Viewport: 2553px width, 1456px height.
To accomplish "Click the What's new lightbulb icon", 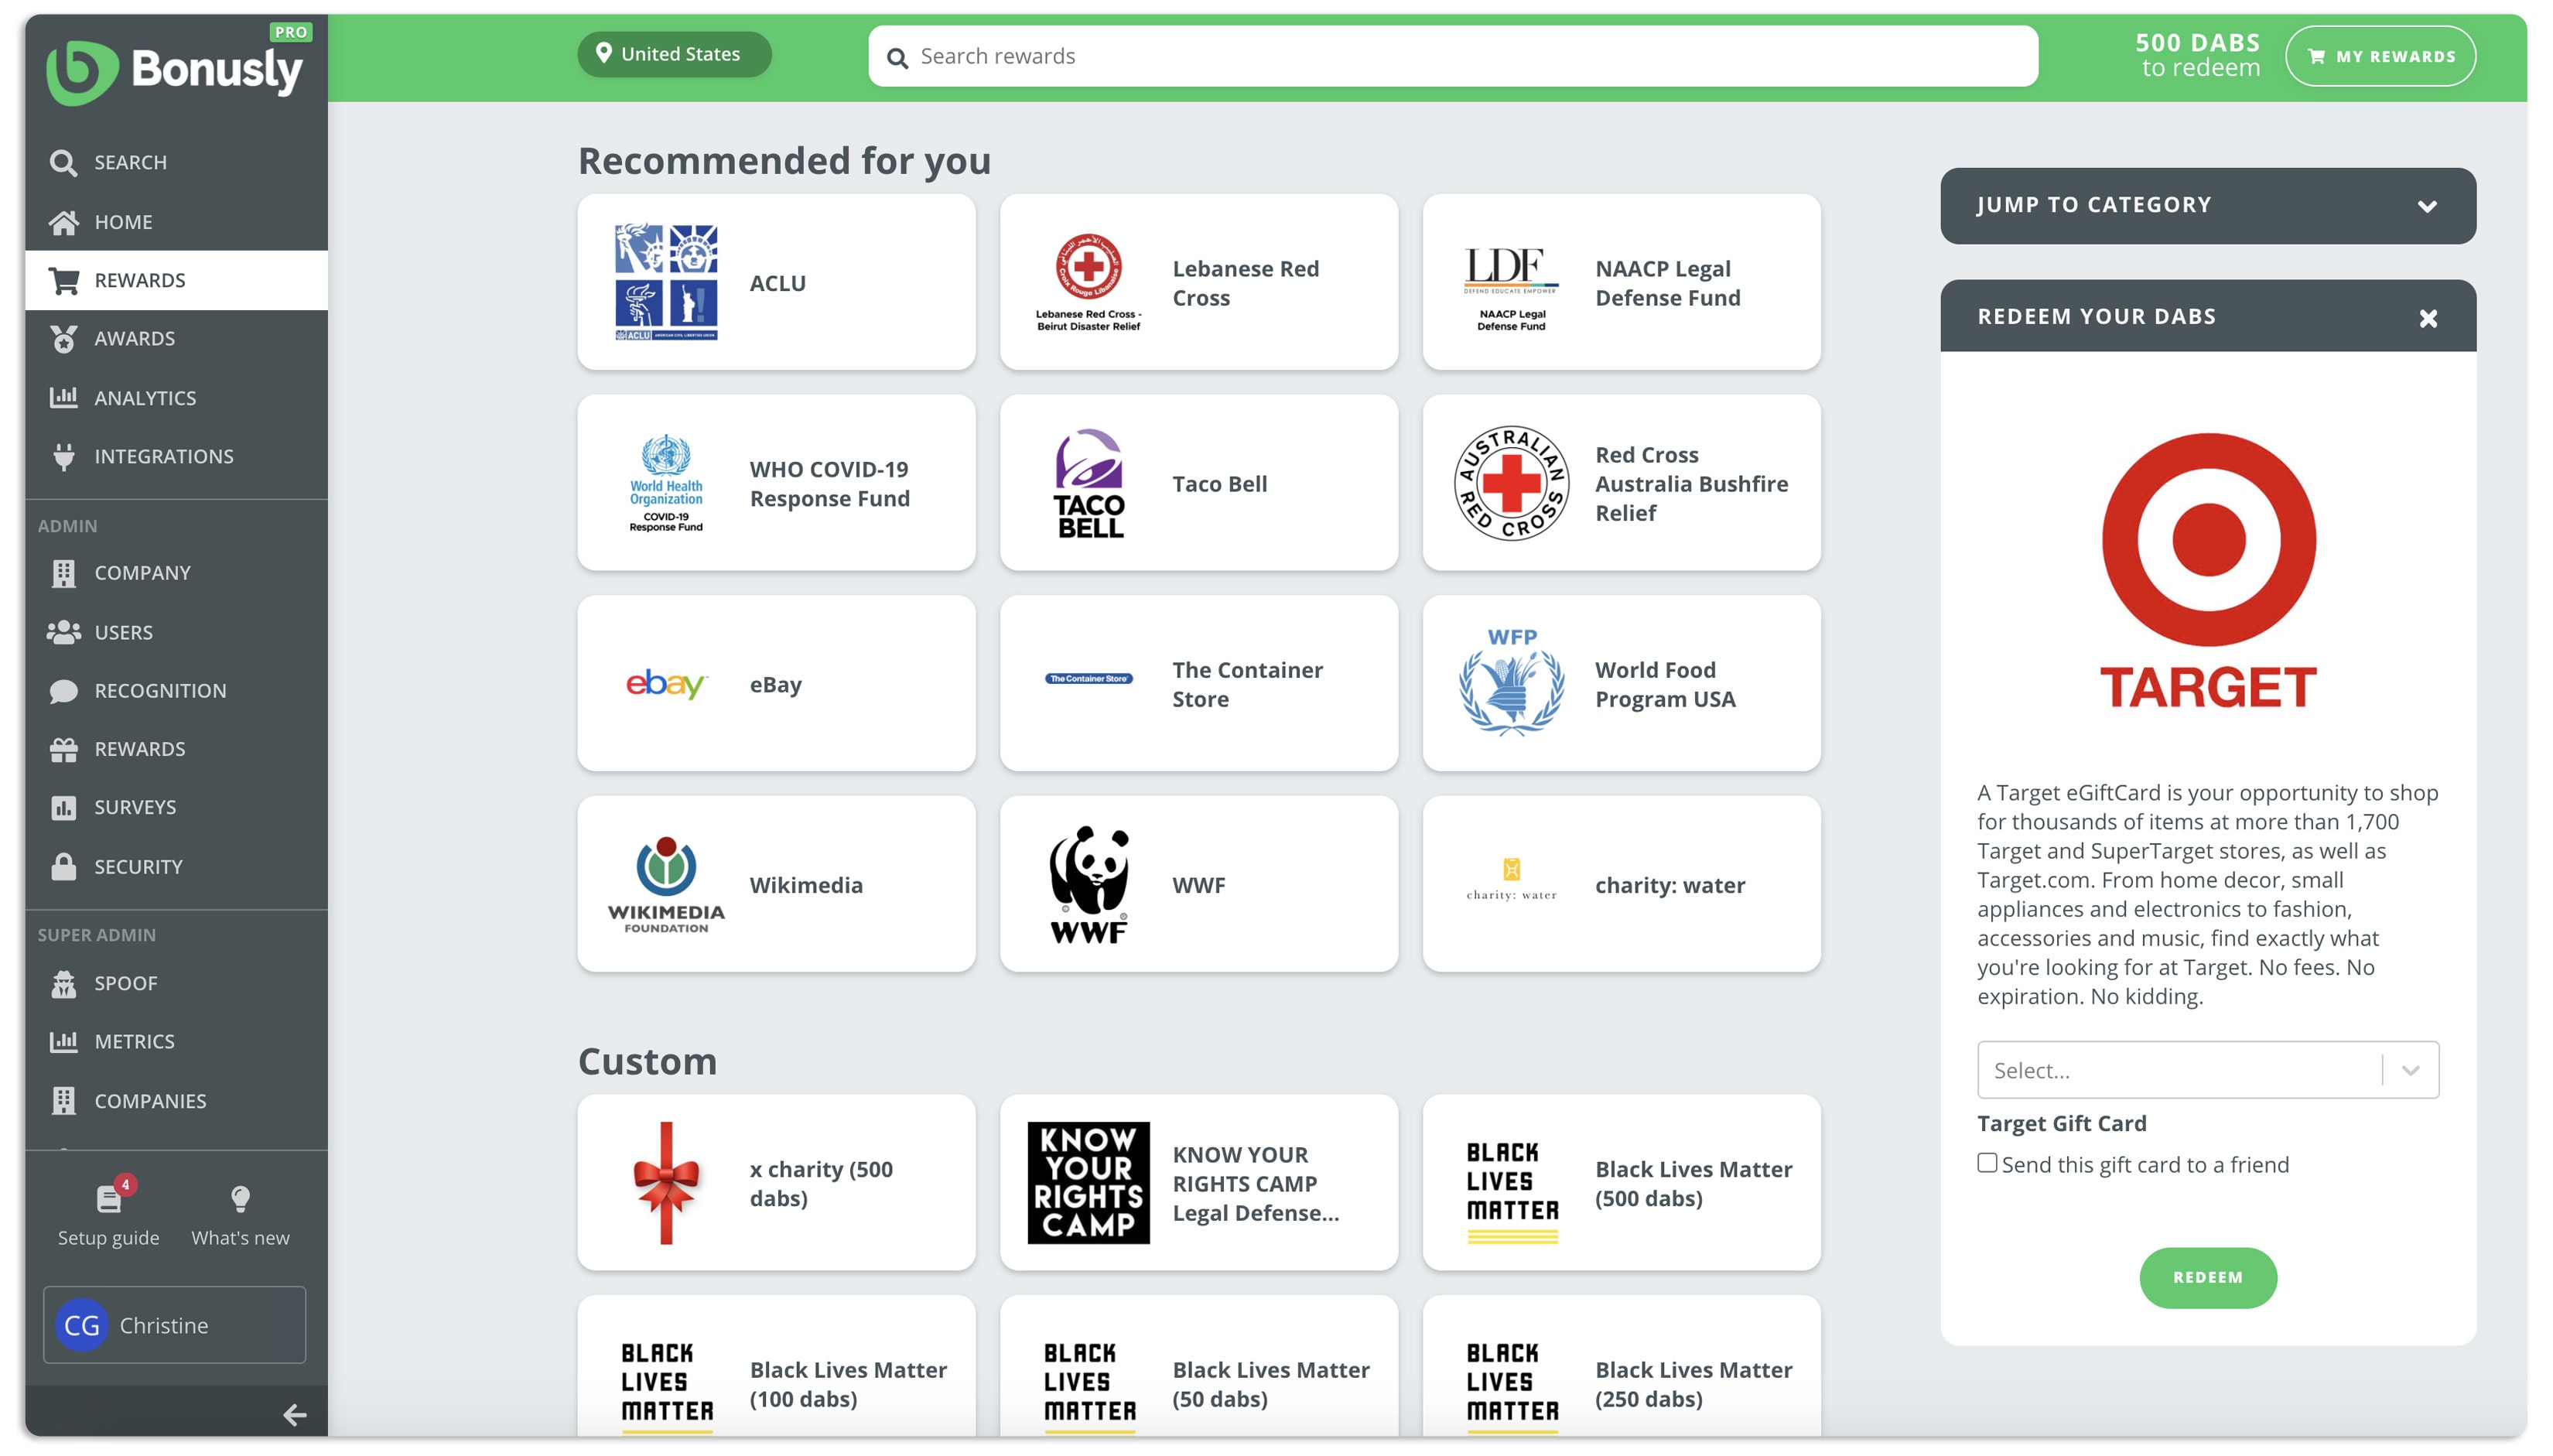I will 240,1198.
